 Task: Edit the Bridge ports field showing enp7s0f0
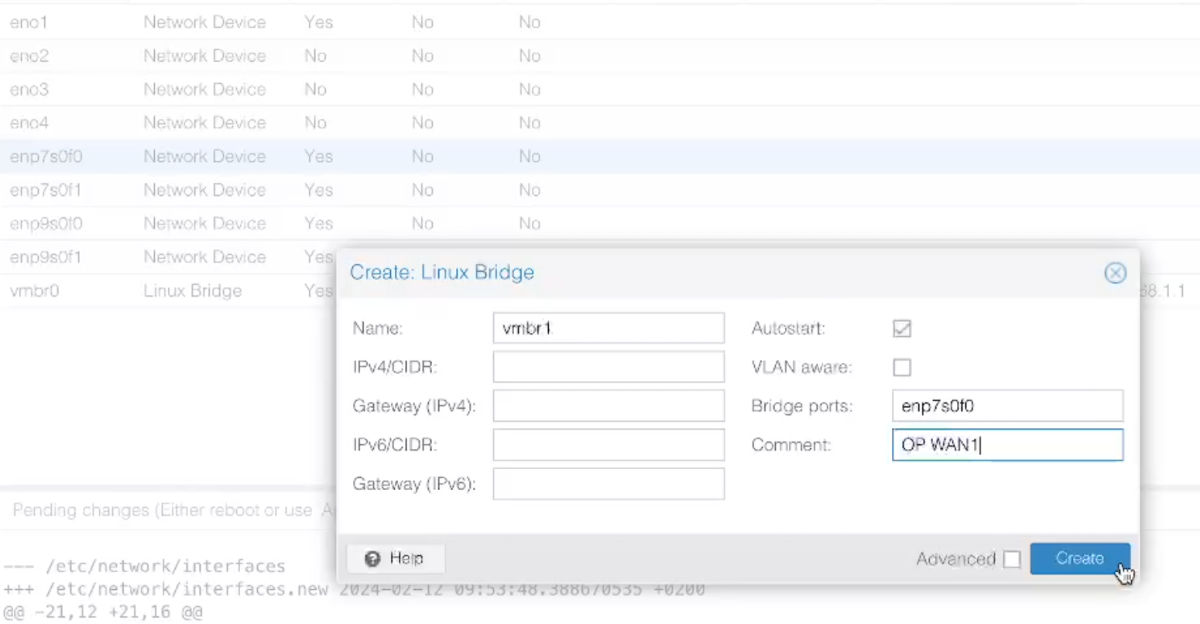pyautogui.click(x=1006, y=405)
